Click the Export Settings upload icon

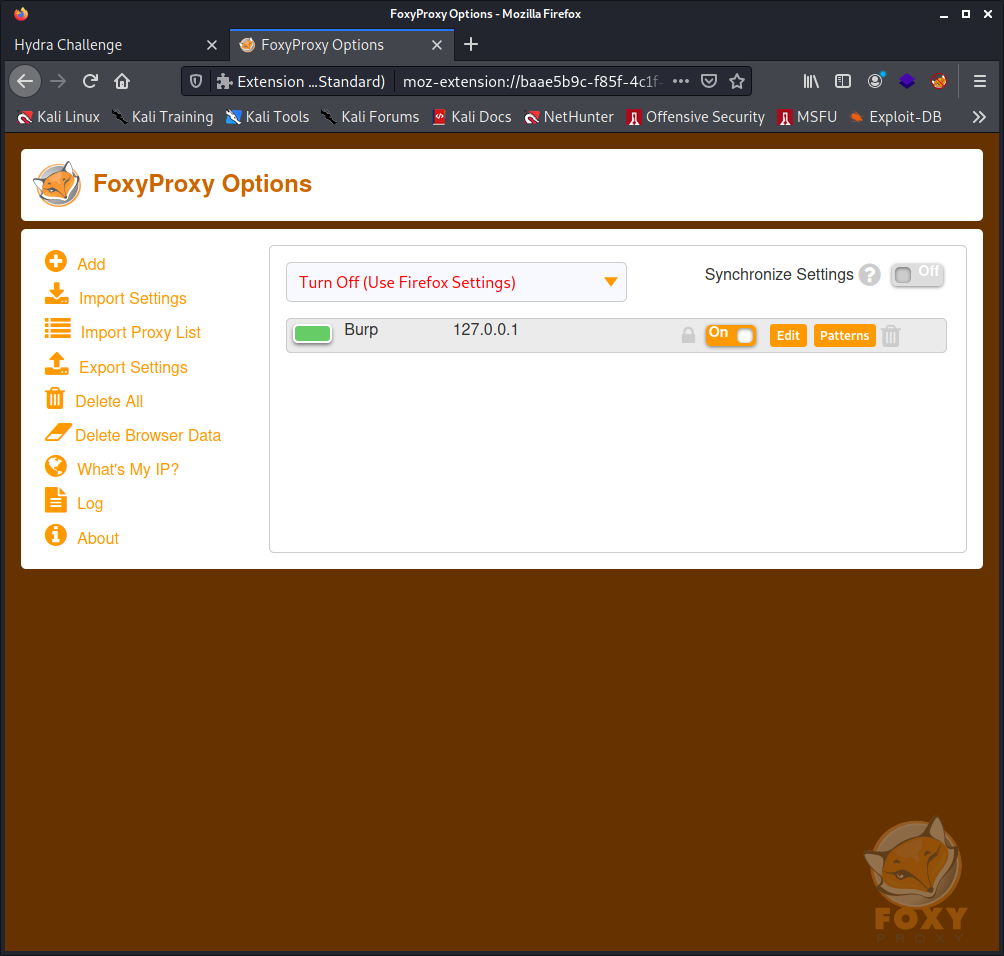point(56,364)
